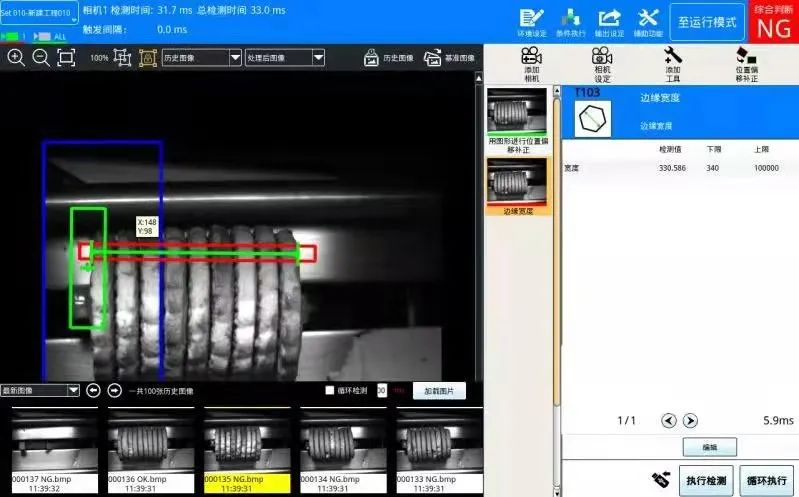
Task: Fit the image to the window
Action: [66, 58]
